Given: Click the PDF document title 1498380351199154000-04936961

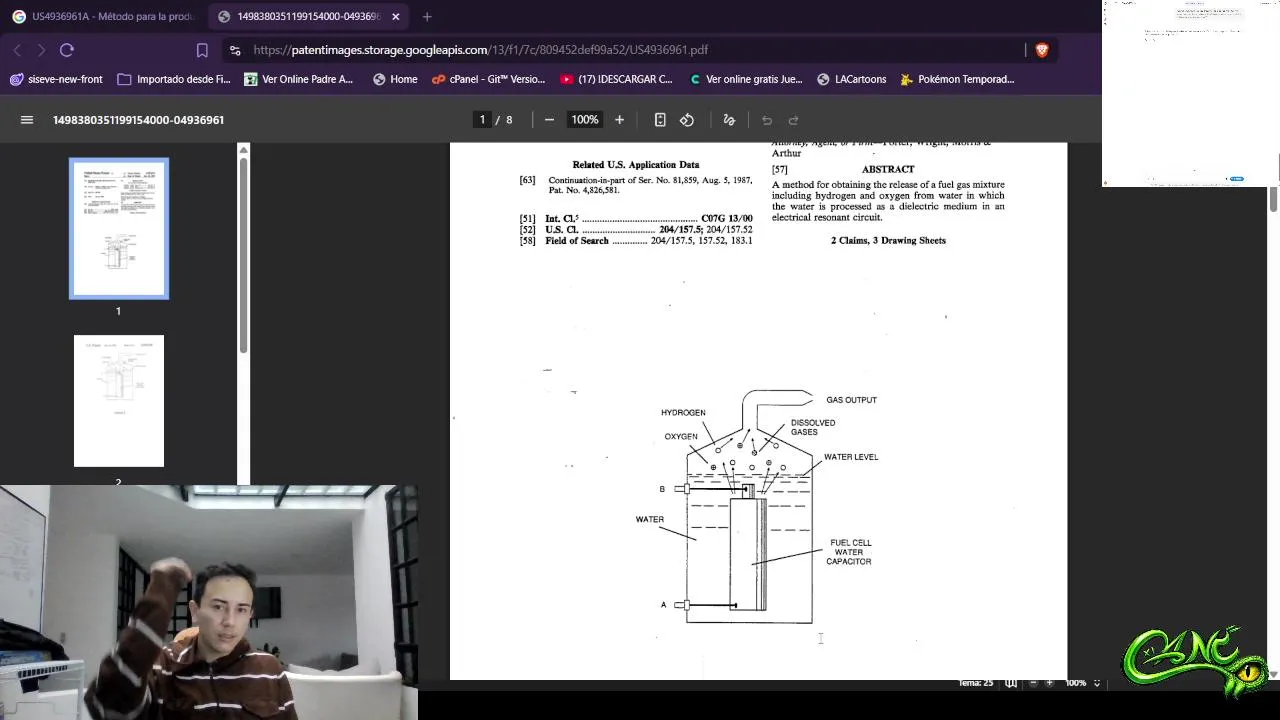Looking at the screenshot, I should coord(138,120).
